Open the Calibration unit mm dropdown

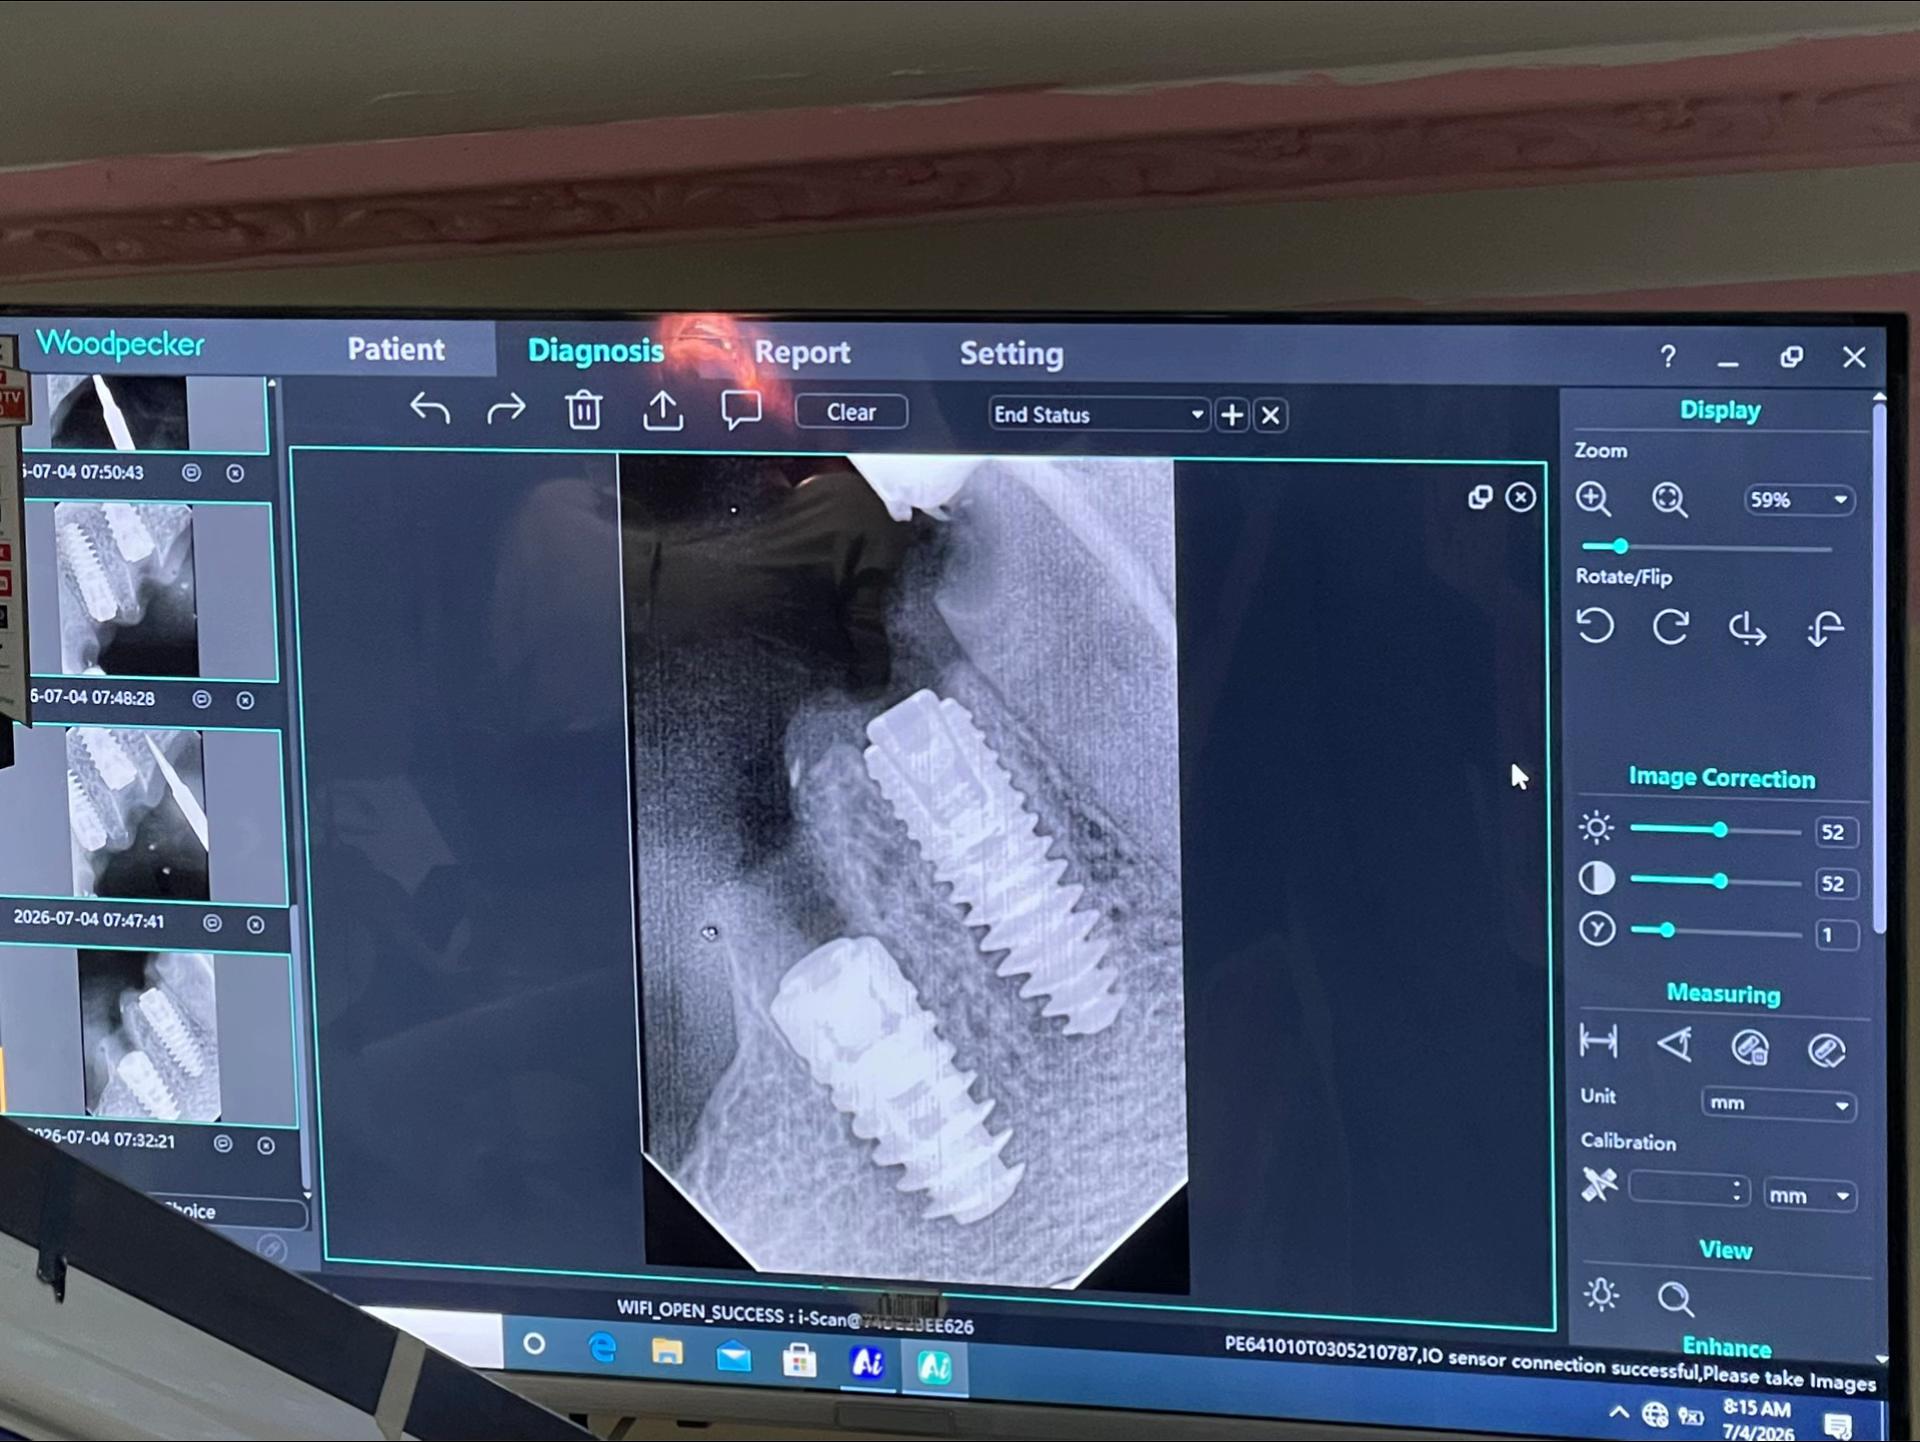pyautogui.click(x=1810, y=1196)
